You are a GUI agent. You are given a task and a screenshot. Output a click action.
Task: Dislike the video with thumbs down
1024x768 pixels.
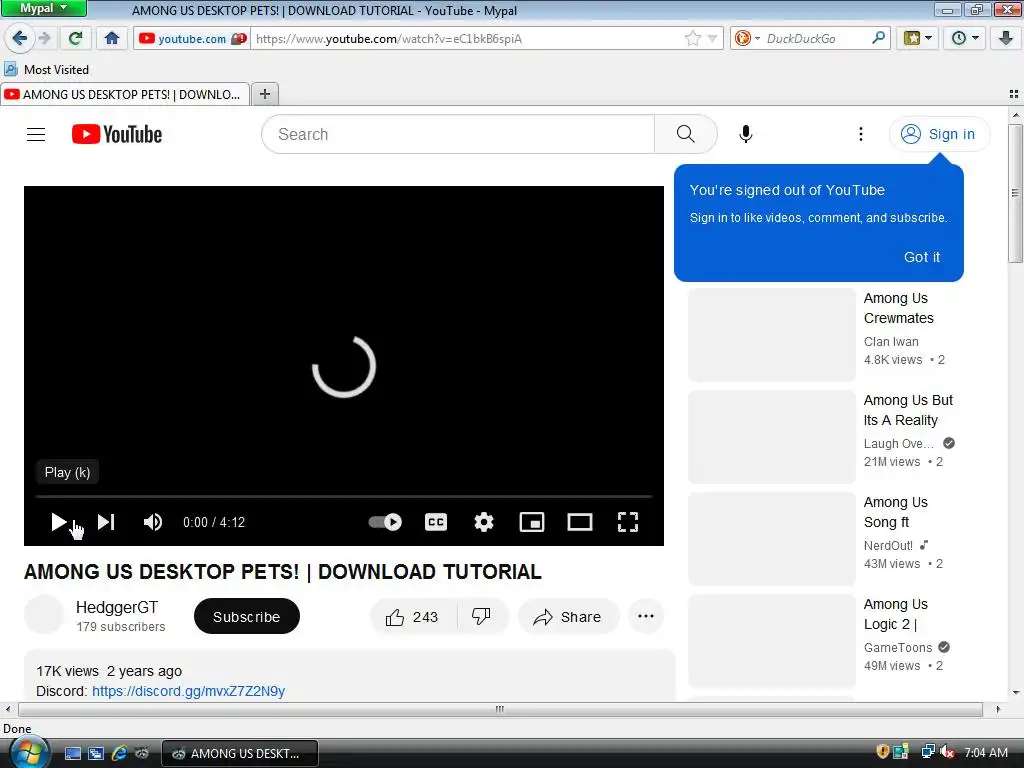[x=482, y=616]
